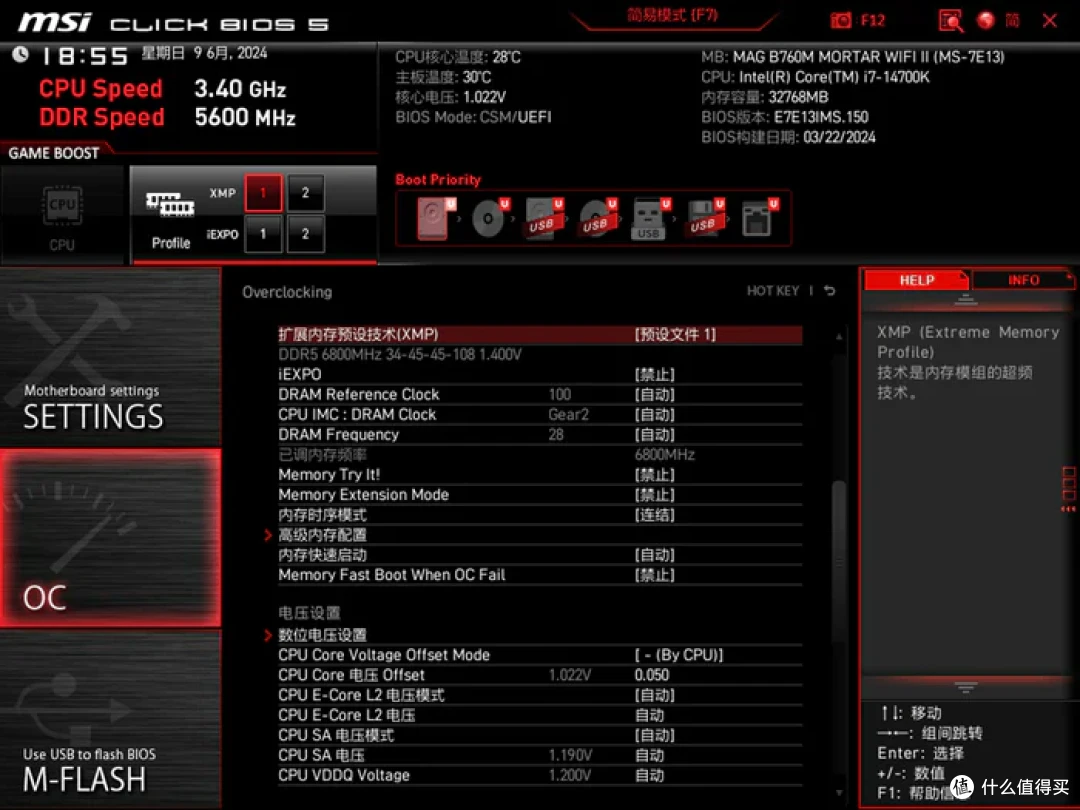Image resolution: width=1080 pixels, height=810 pixels.
Task: Switch to the HELP tab
Action: [x=917, y=280]
